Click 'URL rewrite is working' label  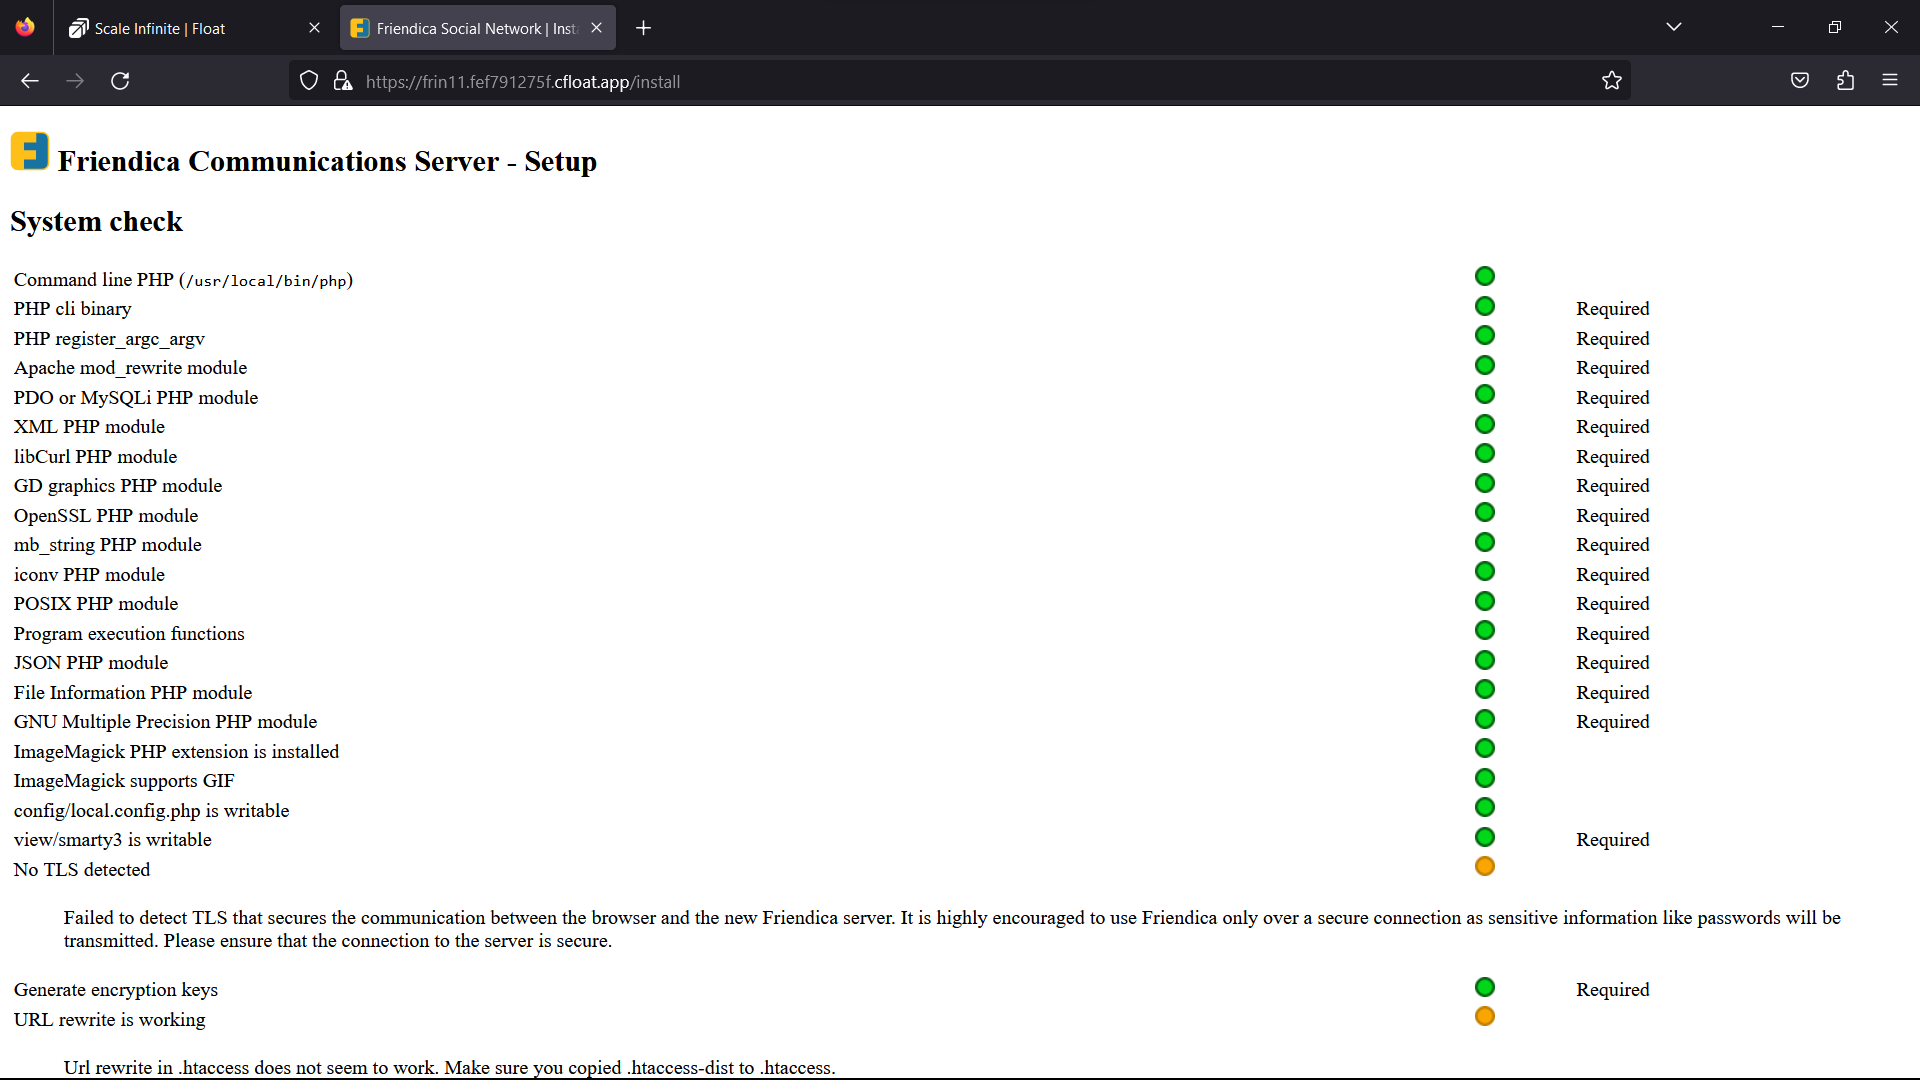pyautogui.click(x=110, y=1020)
